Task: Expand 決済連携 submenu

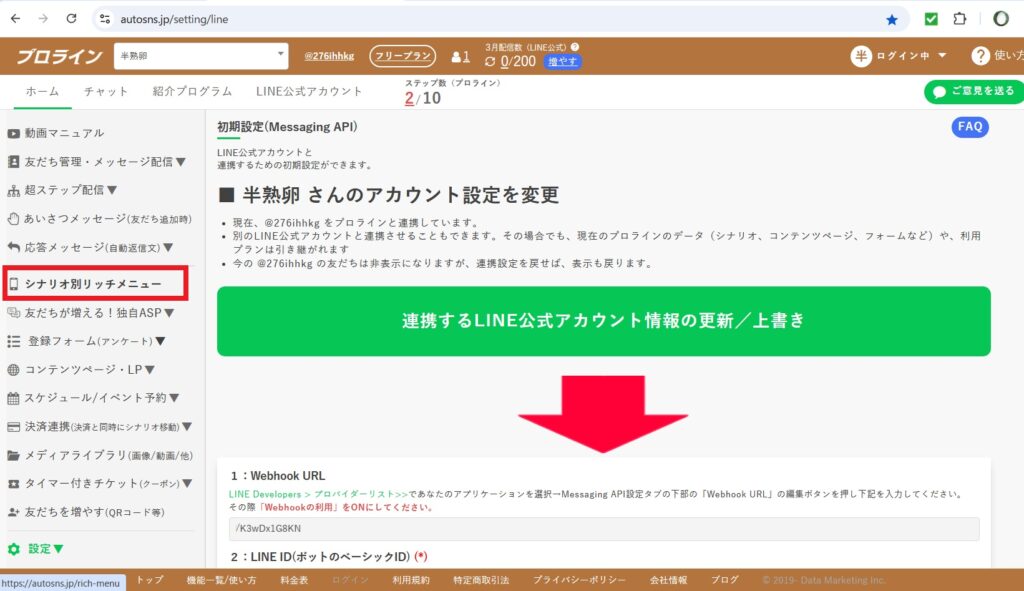Action: tap(187, 426)
